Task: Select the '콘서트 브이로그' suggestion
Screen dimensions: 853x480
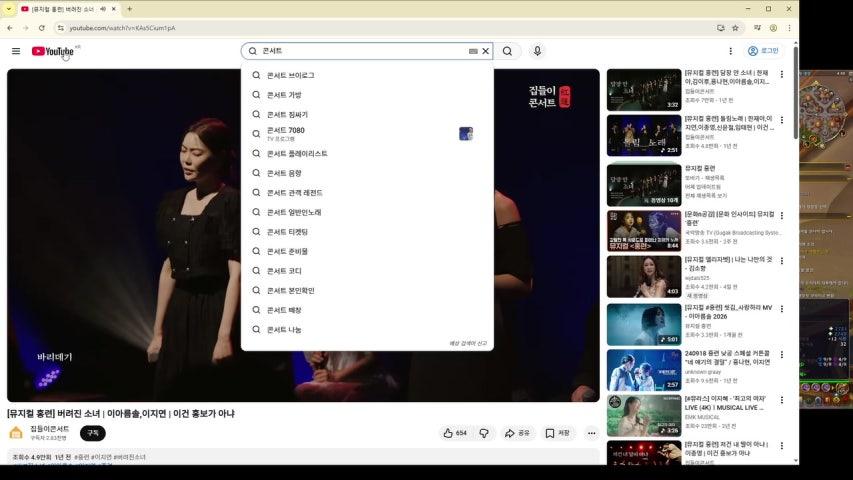Action: point(290,75)
